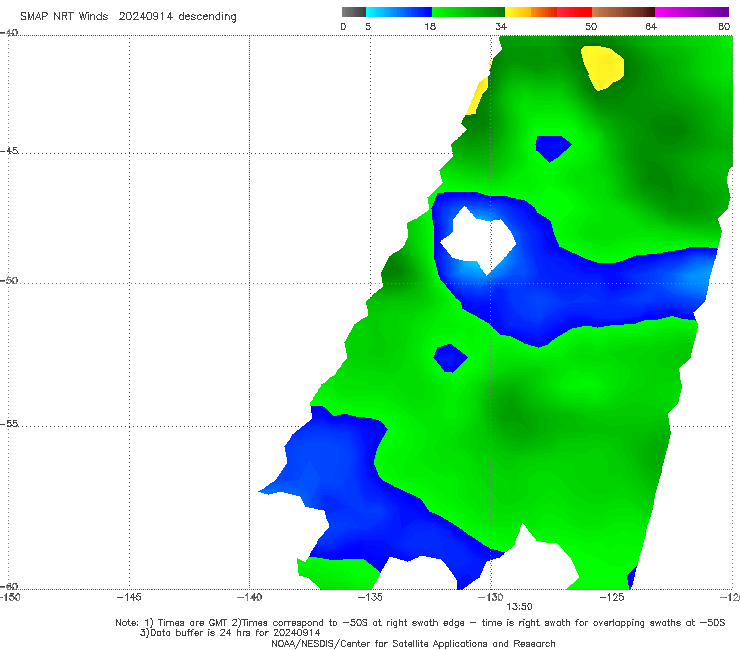Click the large yellow wind patch near the top right
Screen dimensions: 740x650
tap(603, 67)
